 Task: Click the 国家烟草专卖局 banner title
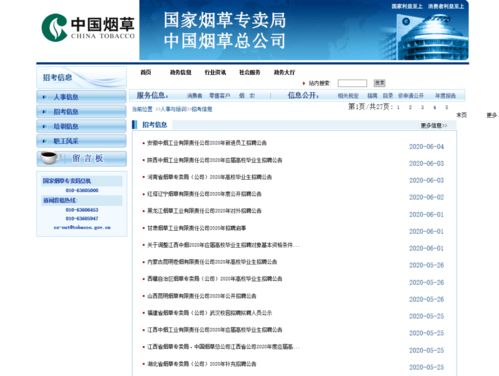[x=225, y=20]
